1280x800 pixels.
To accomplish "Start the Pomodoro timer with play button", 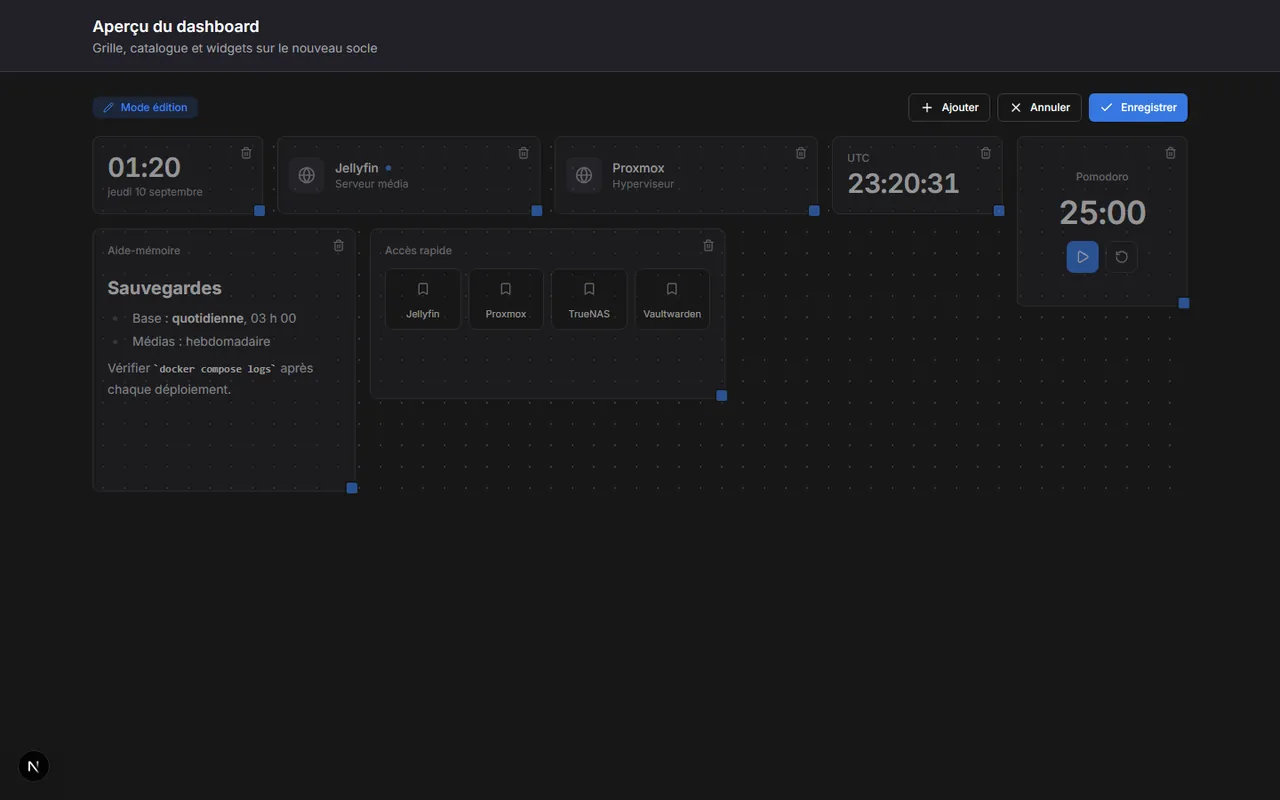I will coord(1082,257).
